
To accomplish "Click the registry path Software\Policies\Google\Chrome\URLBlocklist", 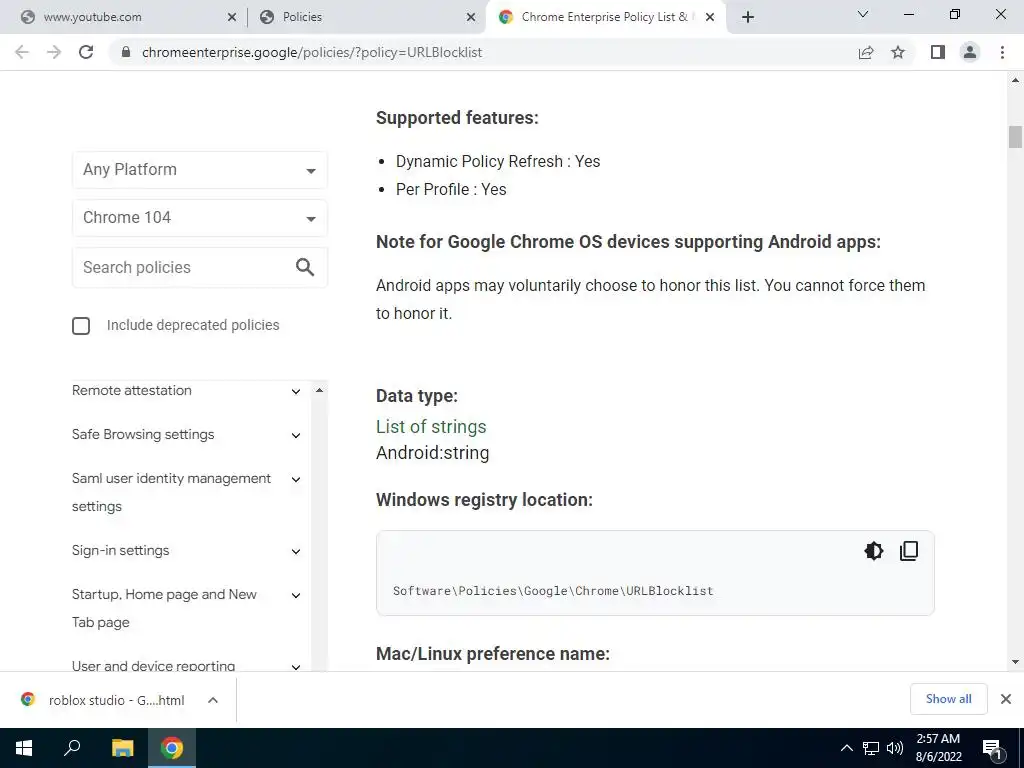I will click(553, 591).
